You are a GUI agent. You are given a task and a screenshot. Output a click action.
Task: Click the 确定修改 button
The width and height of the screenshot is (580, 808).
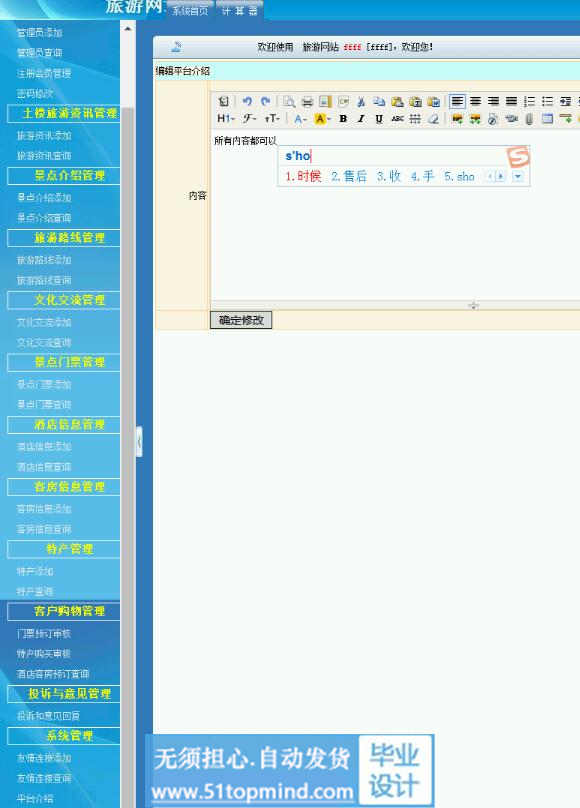(x=241, y=320)
